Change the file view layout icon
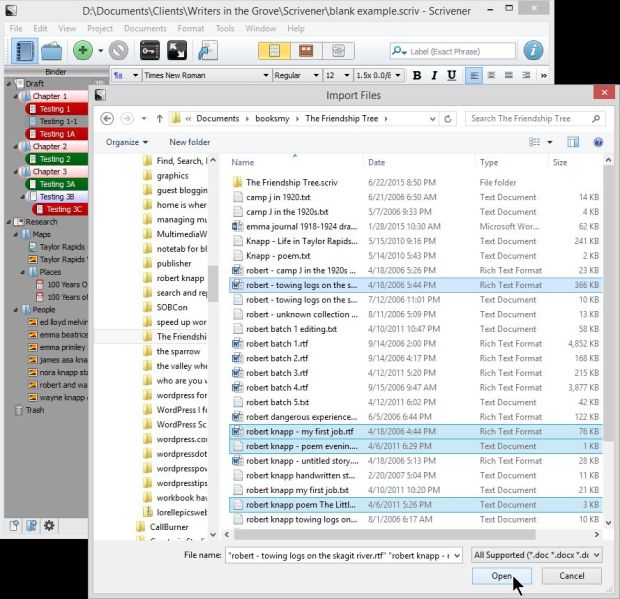This screenshot has width=620, height=599. [x=535, y=142]
